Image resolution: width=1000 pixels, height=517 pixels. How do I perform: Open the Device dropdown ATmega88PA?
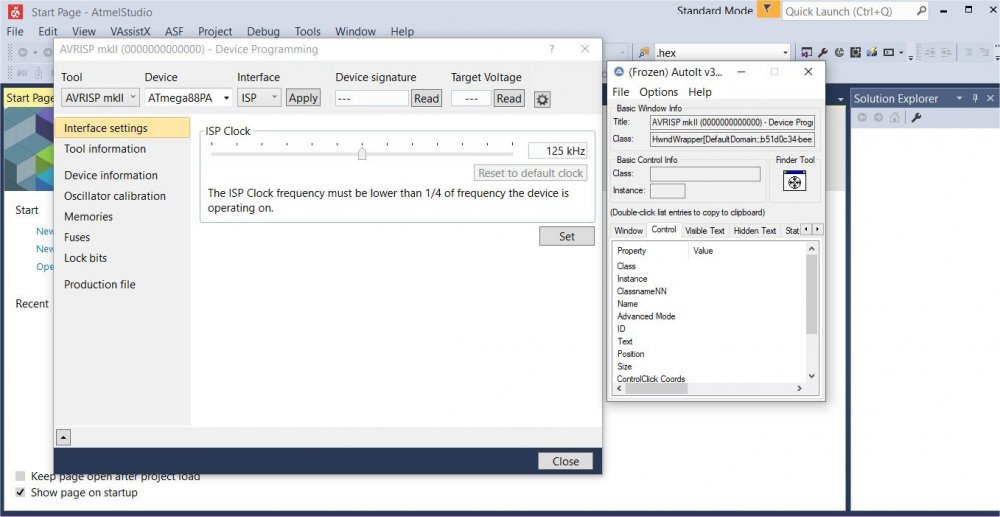click(188, 98)
